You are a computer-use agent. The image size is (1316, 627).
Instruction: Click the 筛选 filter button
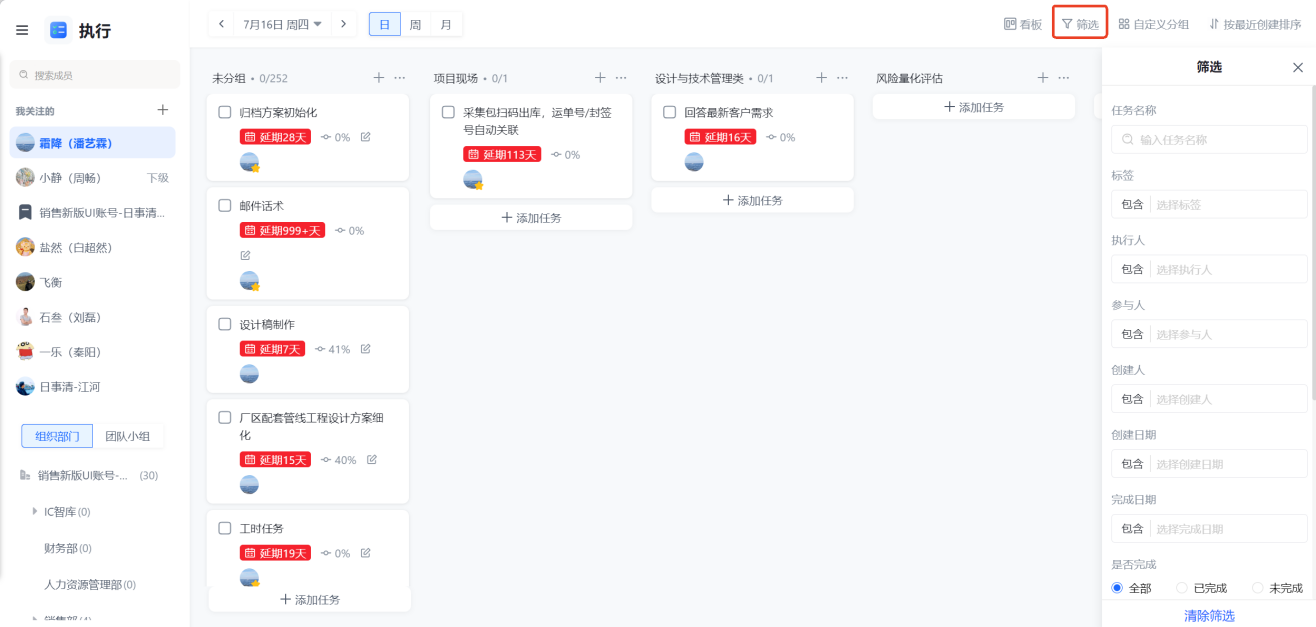tap(1080, 24)
